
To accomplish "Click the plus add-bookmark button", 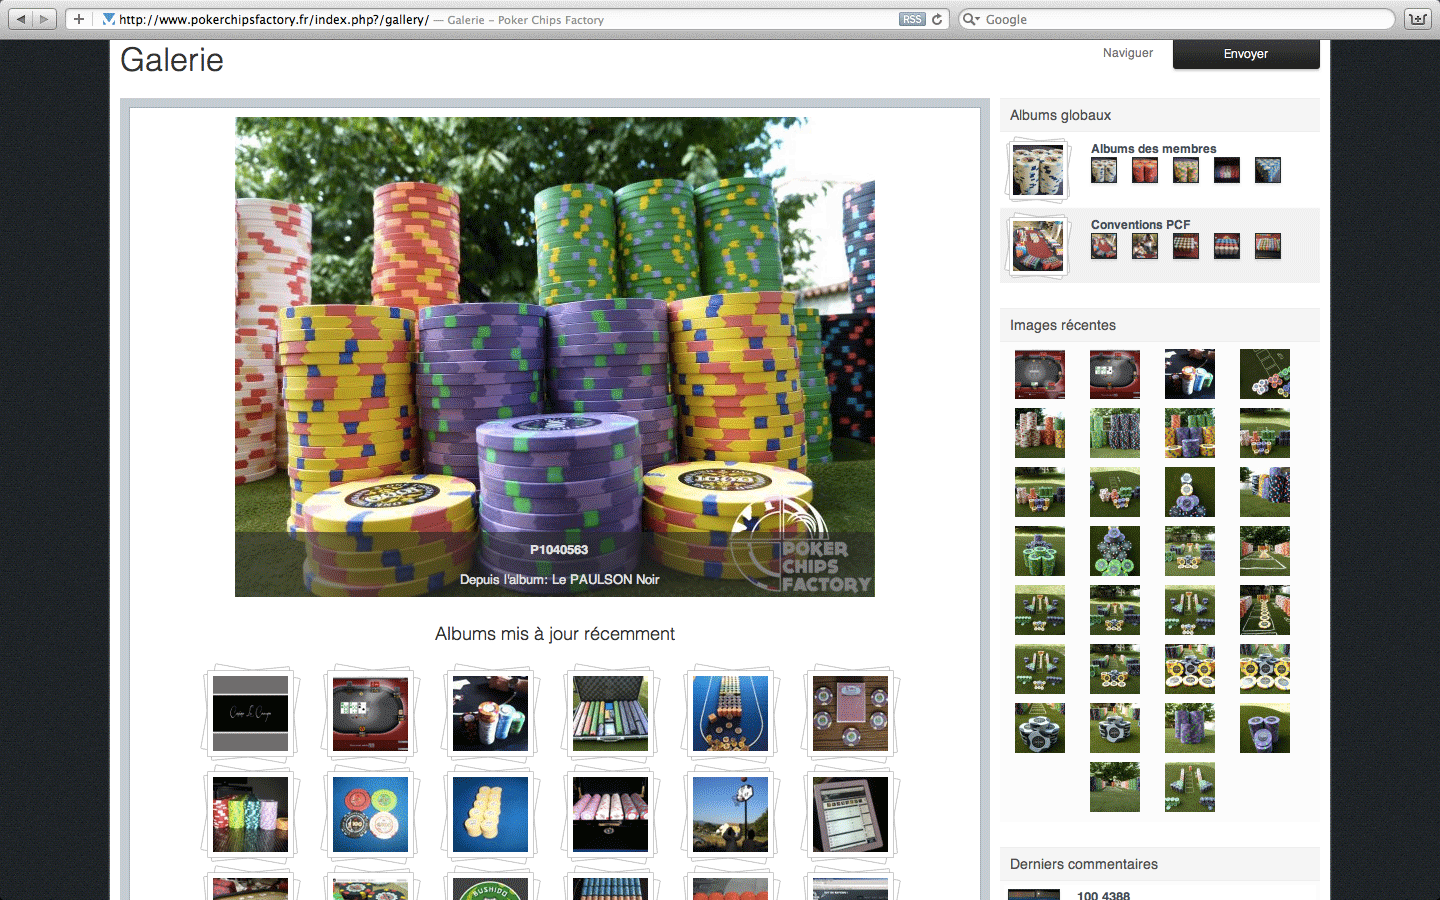I will (x=79, y=19).
